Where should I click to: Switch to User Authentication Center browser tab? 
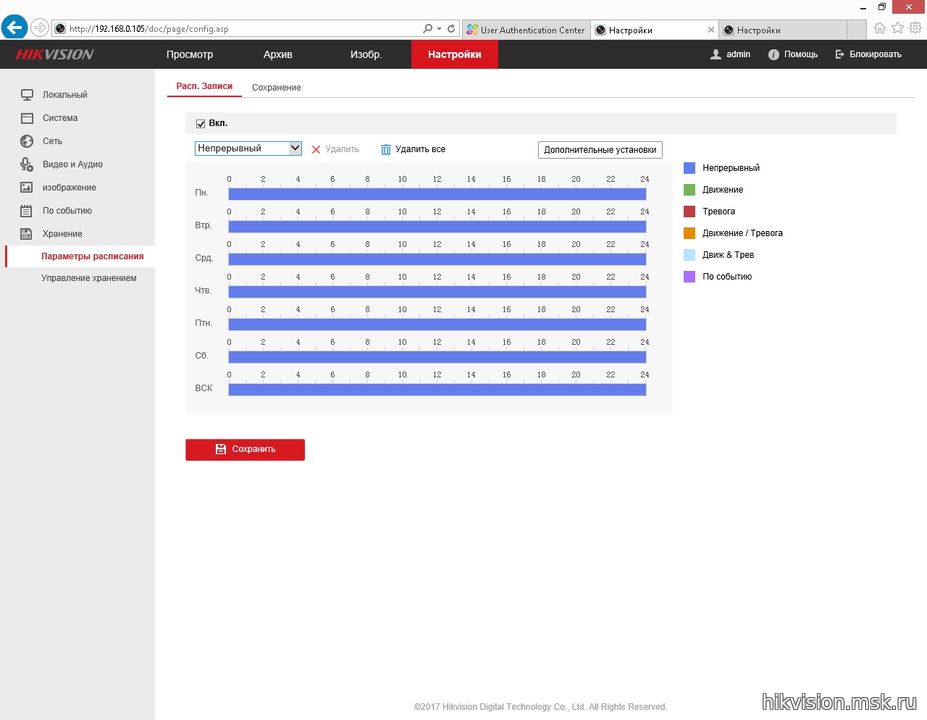pyautogui.click(x=526, y=30)
